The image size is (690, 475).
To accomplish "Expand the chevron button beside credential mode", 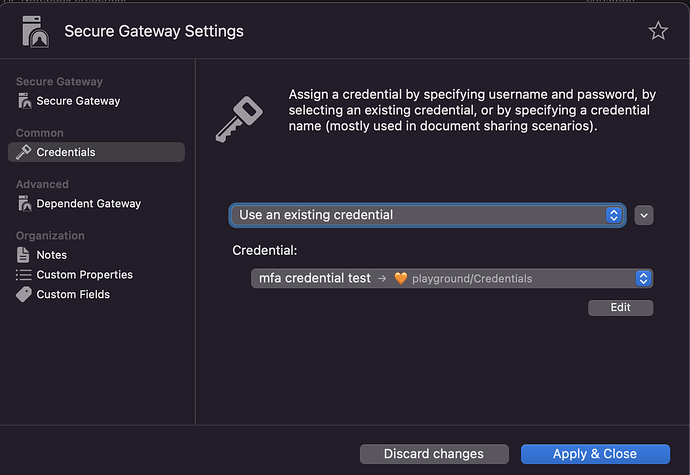I will pyautogui.click(x=644, y=215).
